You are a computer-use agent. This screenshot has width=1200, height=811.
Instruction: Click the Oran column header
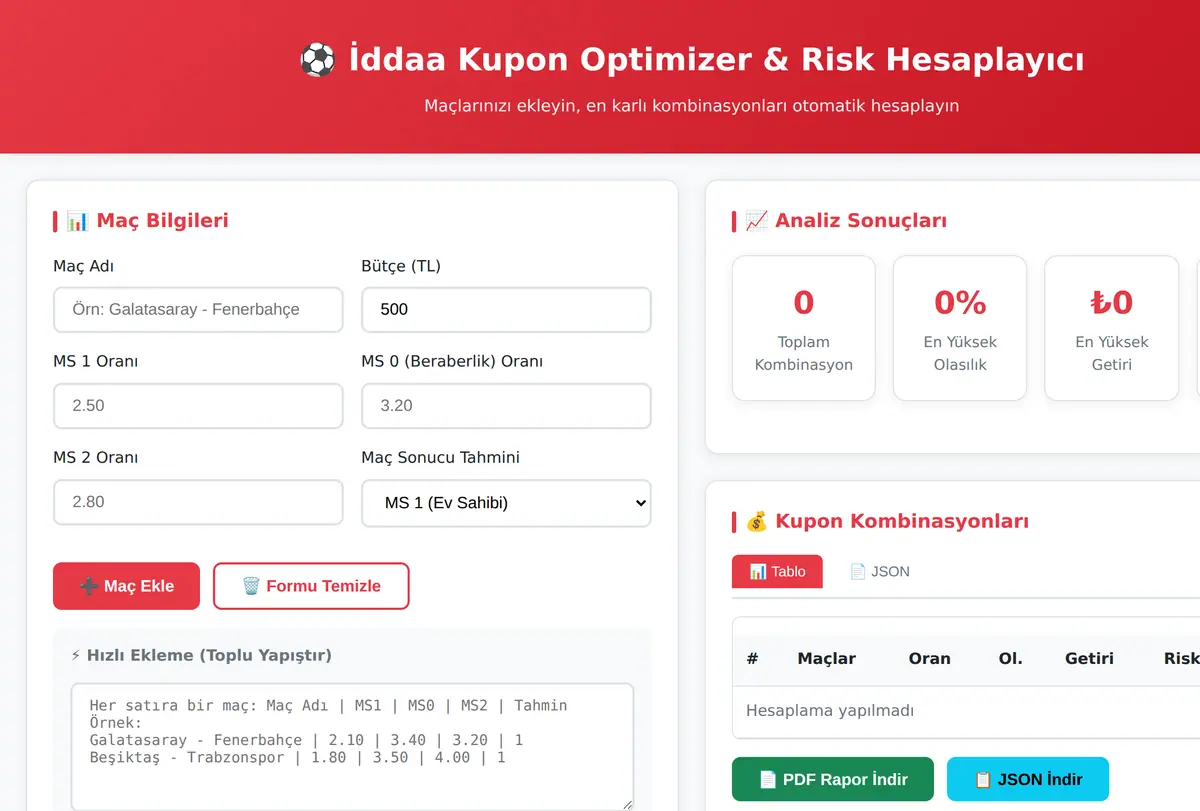929,658
